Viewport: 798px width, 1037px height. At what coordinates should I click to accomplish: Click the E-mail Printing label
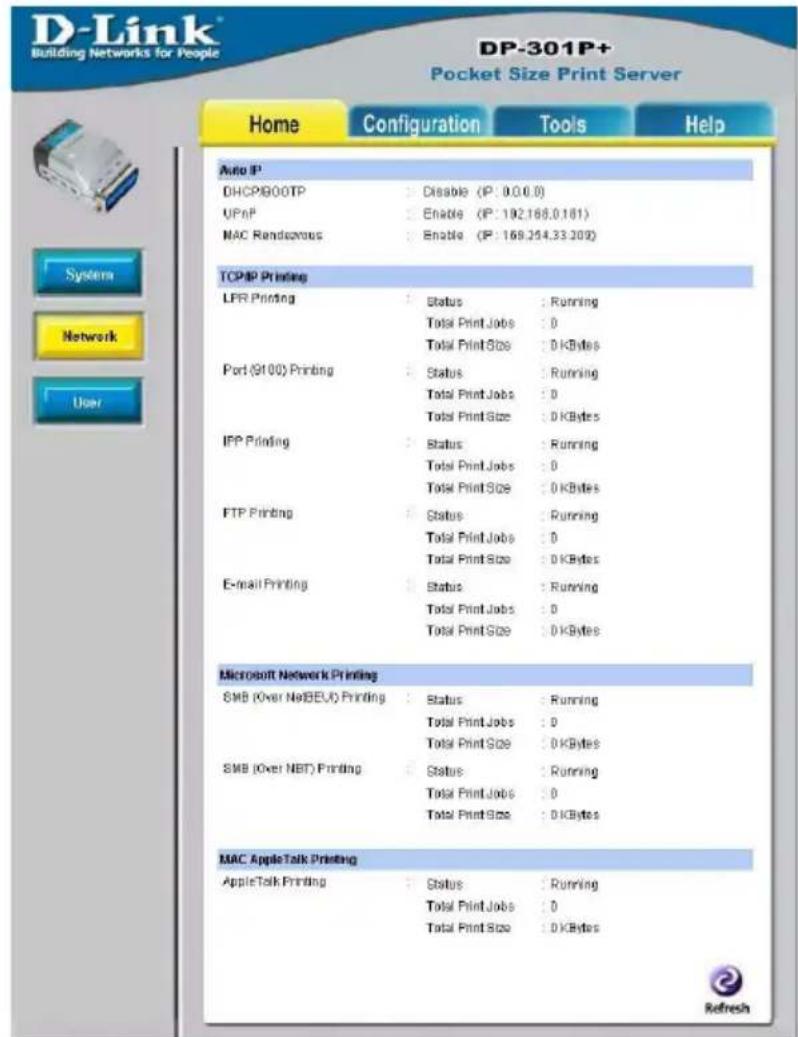265,584
